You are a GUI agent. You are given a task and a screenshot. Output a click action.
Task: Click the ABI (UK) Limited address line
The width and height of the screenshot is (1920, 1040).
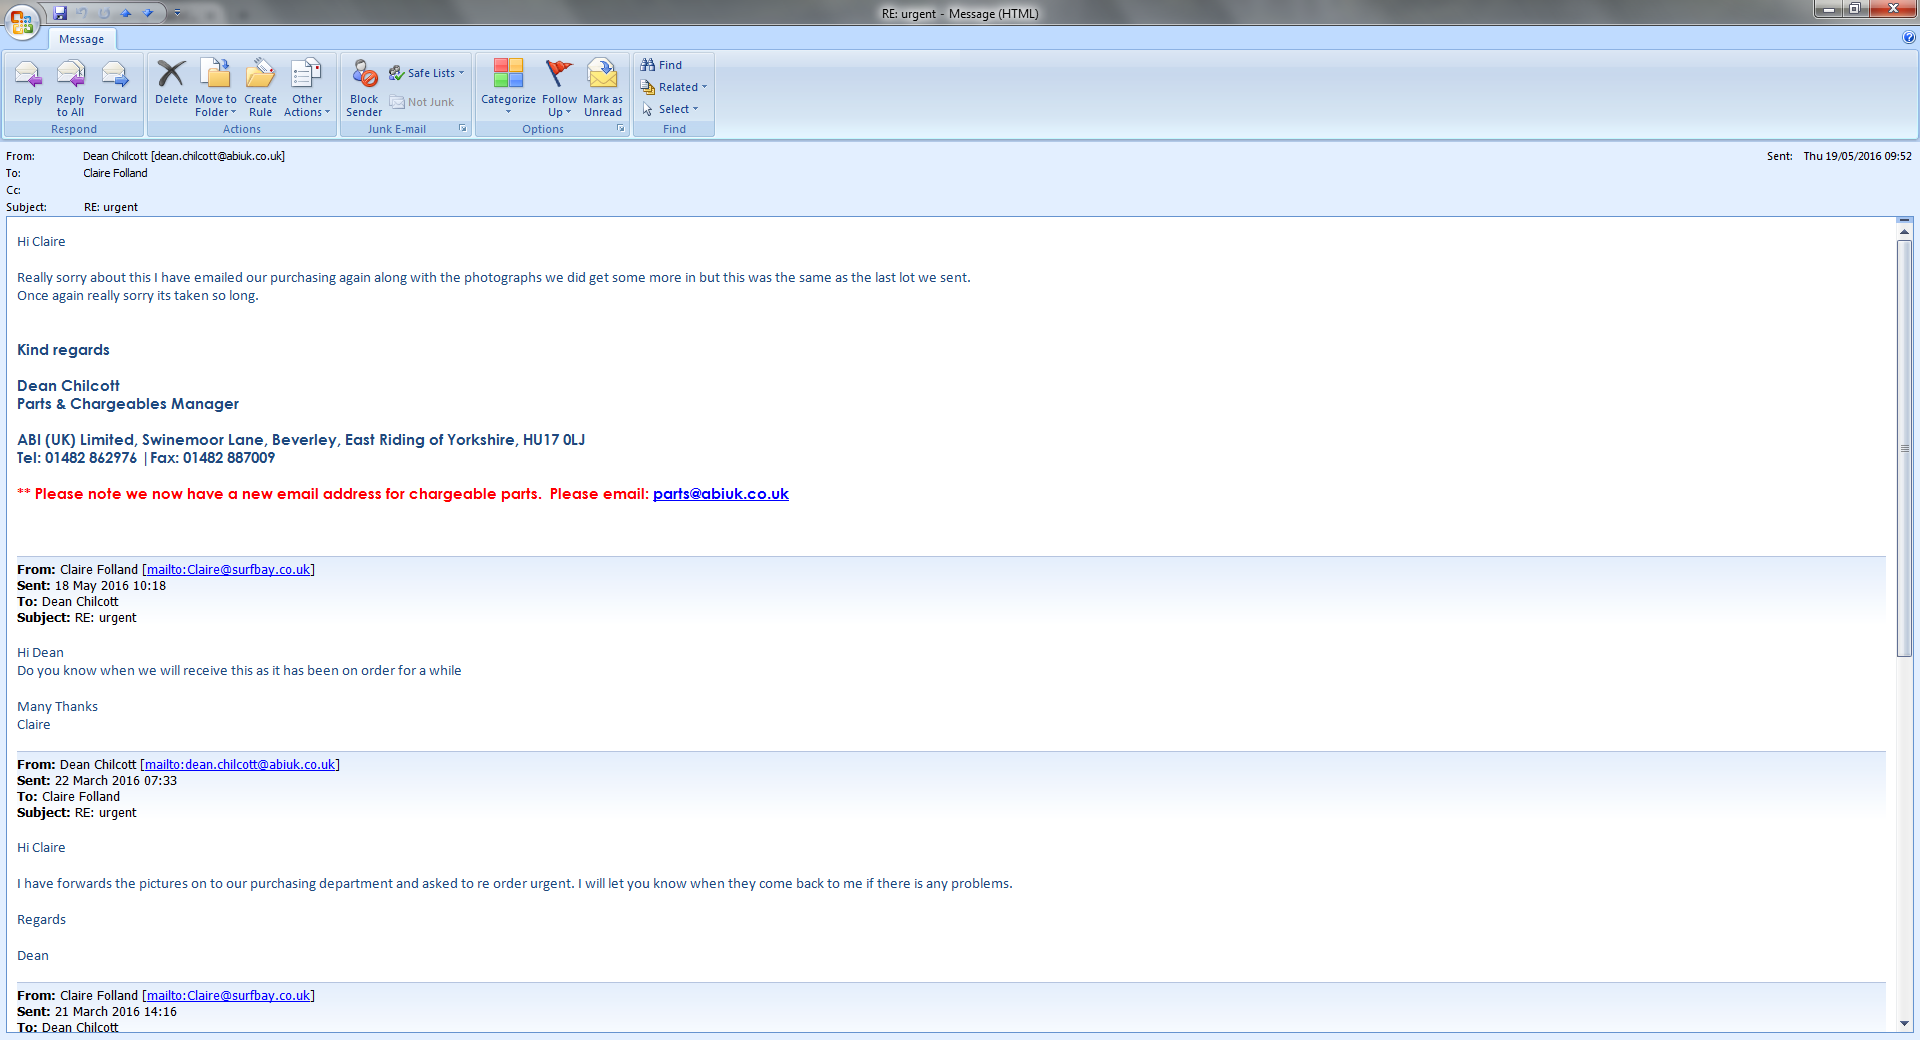[301, 440]
